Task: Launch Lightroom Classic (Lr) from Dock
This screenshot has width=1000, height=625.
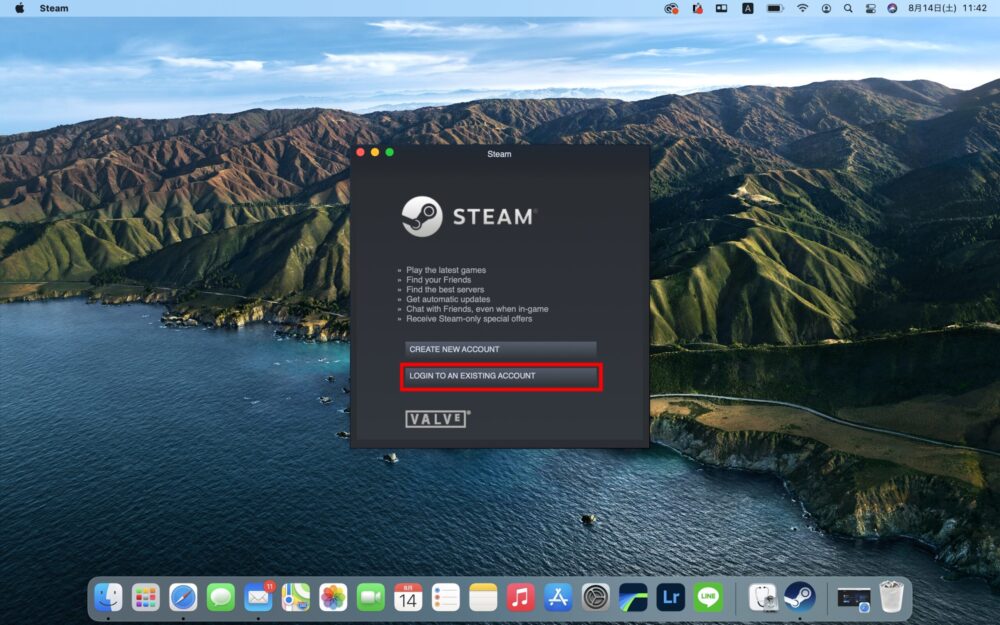Action: pos(670,598)
